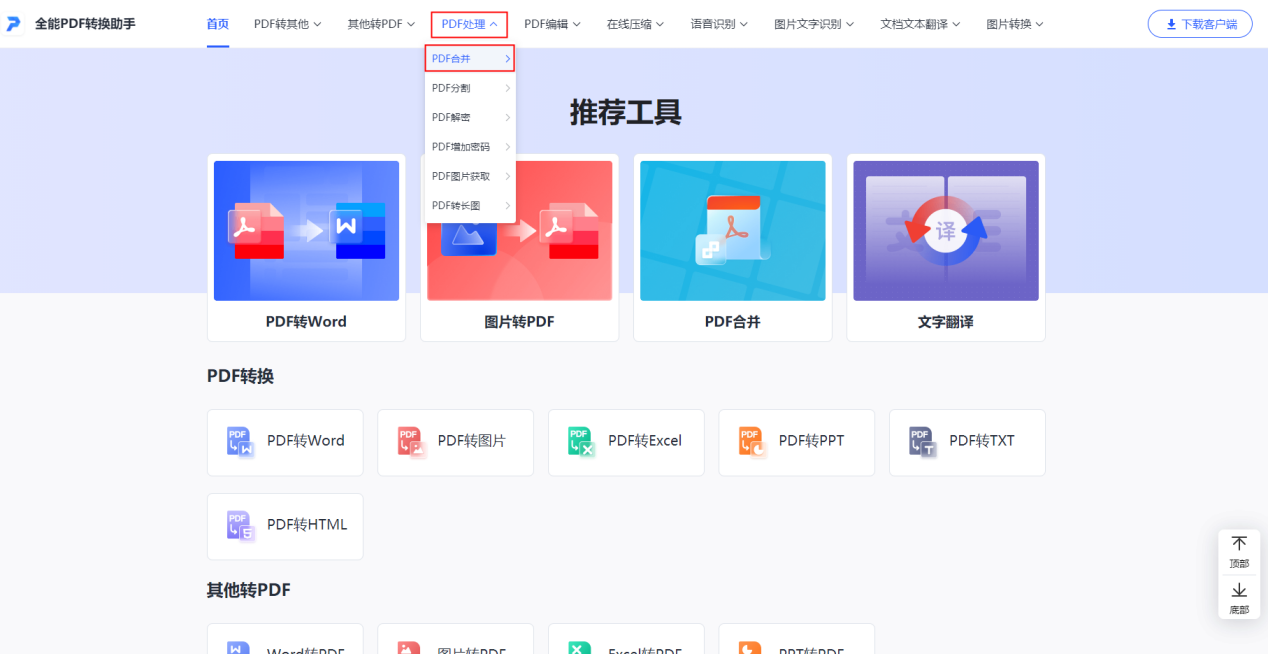This screenshot has height=654, width=1268.
Task: Select the PDF转Word tool icon
Action: [238, 442]
